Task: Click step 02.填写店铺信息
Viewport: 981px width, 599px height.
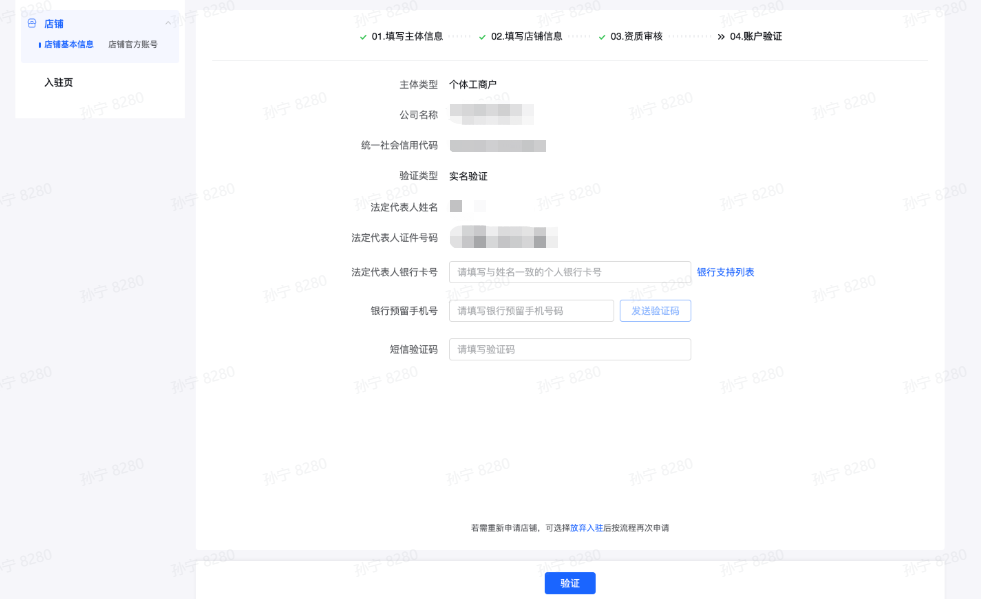Action: (x=527, y=36)
